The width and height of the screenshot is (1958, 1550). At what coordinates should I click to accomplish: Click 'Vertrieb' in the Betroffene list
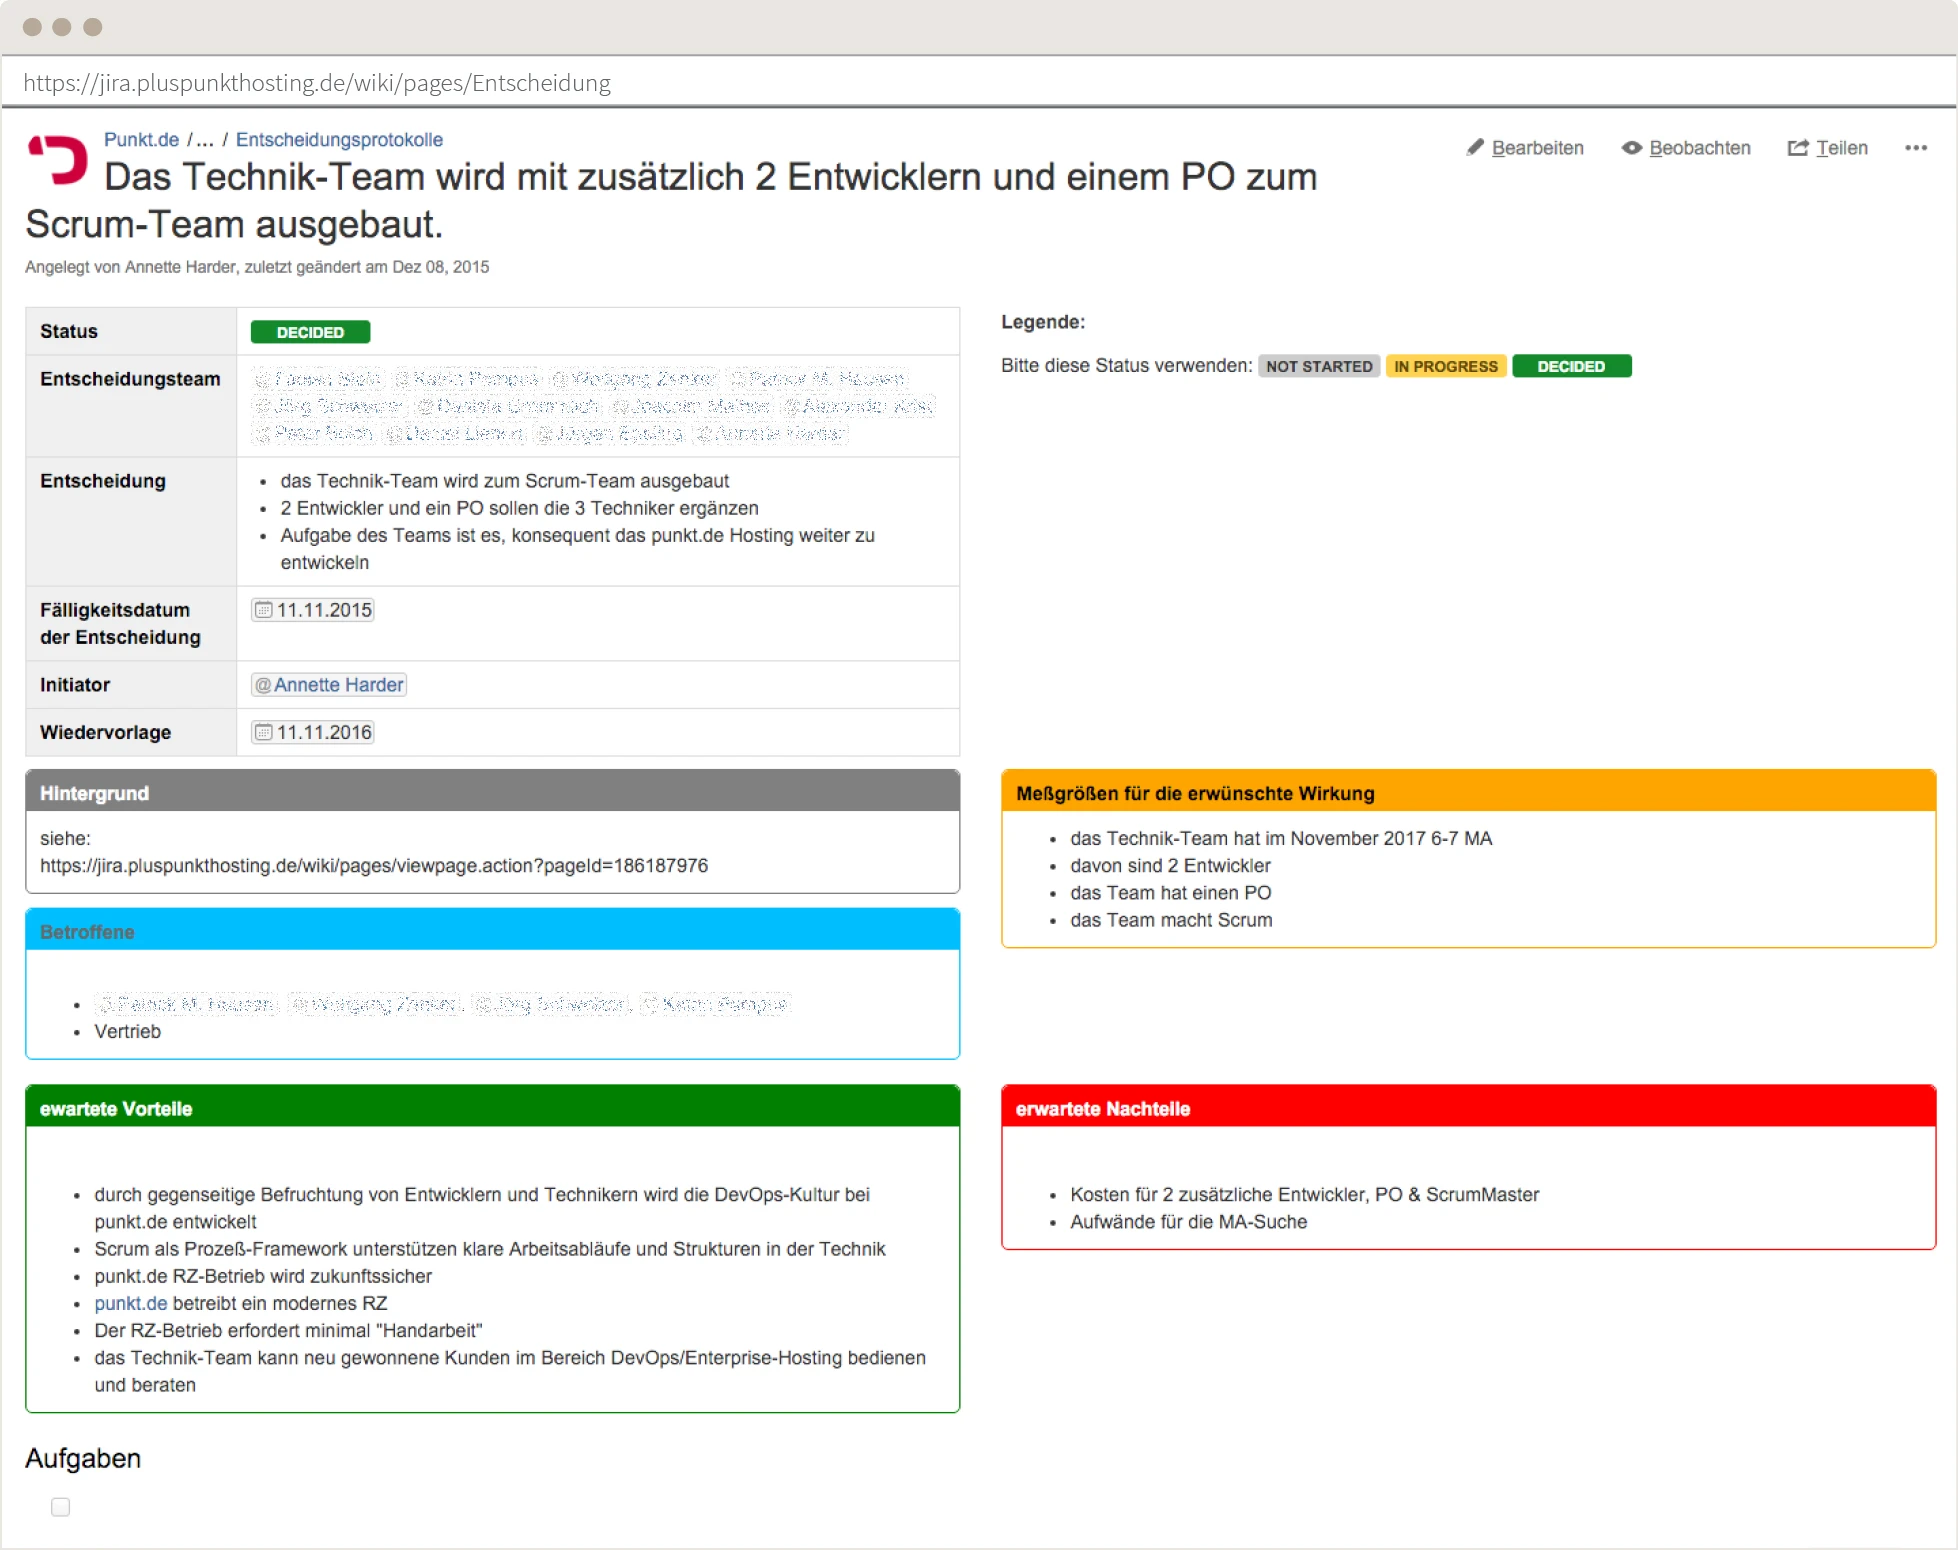click(127, 1032)
